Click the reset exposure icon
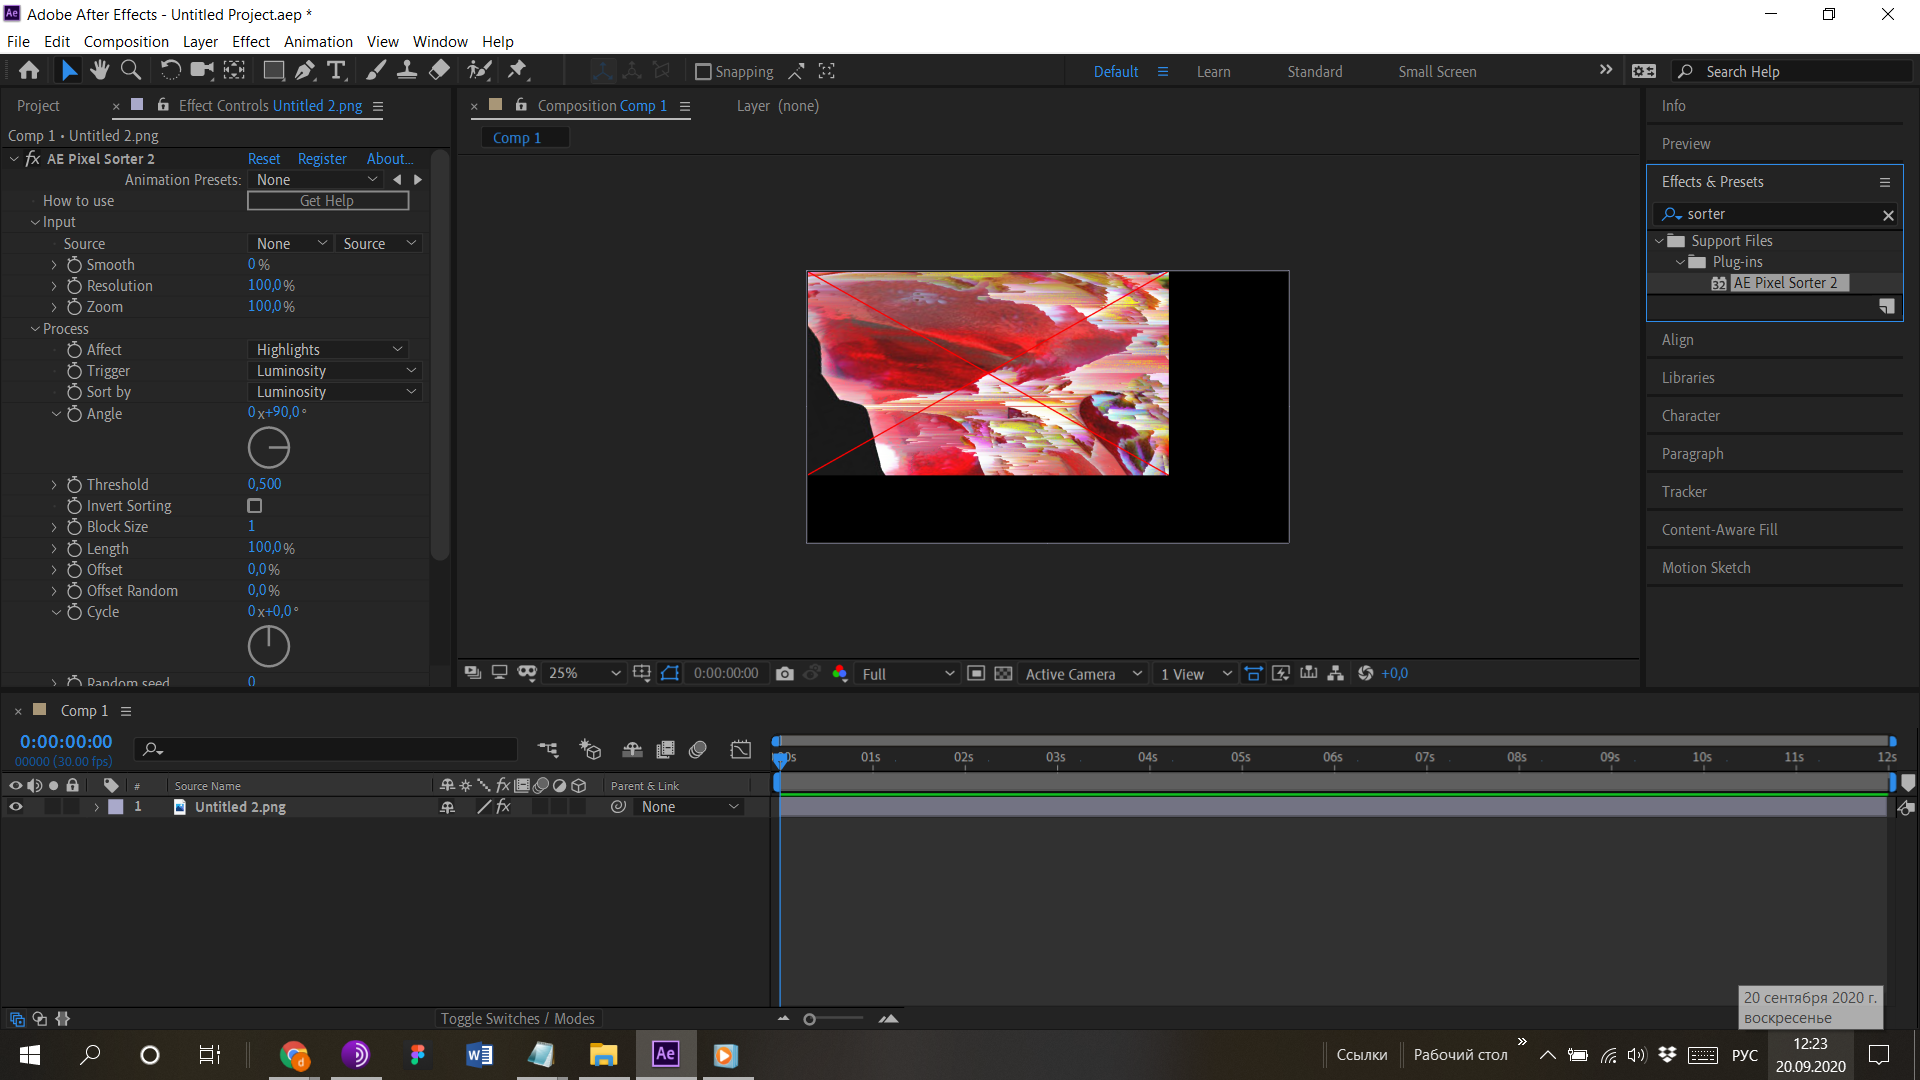The image size is (1920, 1080). tap(1365, 674)
